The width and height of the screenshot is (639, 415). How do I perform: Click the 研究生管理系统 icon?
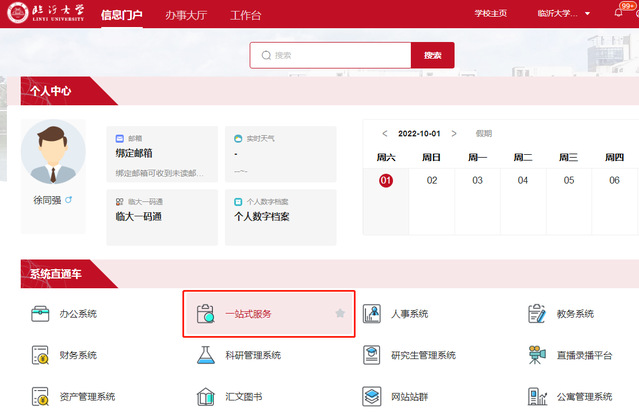(x=372, y=355)
